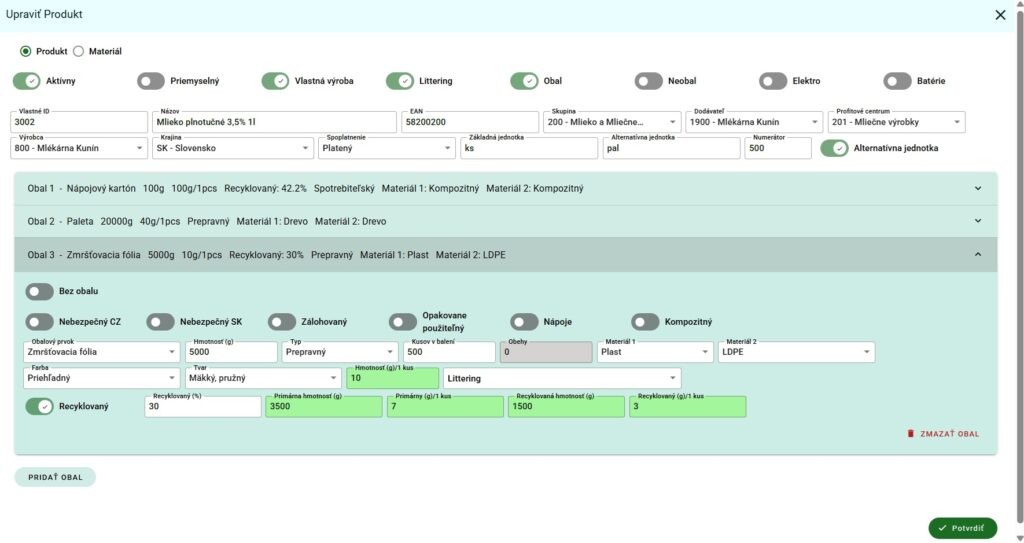This screenshot has width=1024, height=543.
Task: Select the Materiál radio button
Action: (x=79, y=51)
